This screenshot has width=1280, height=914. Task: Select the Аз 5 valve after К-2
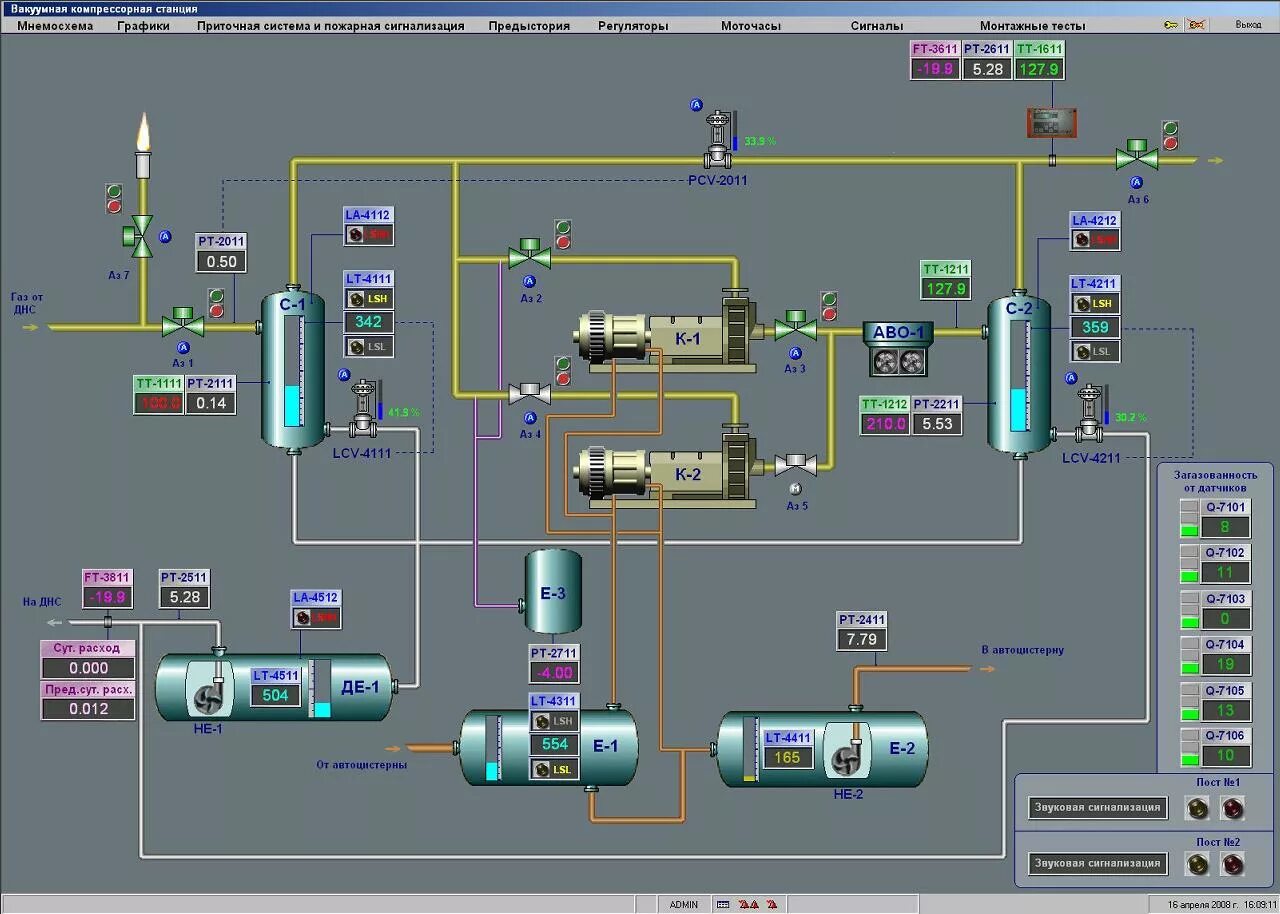(796, 464)
